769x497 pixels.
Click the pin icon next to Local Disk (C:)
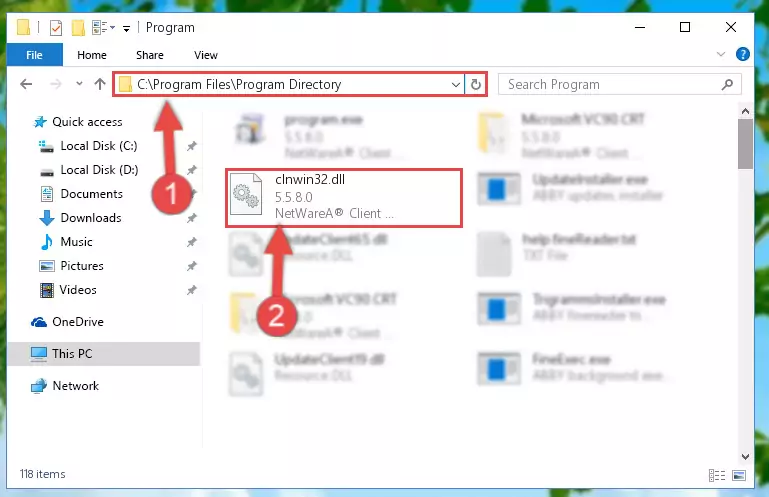[191, 146]
